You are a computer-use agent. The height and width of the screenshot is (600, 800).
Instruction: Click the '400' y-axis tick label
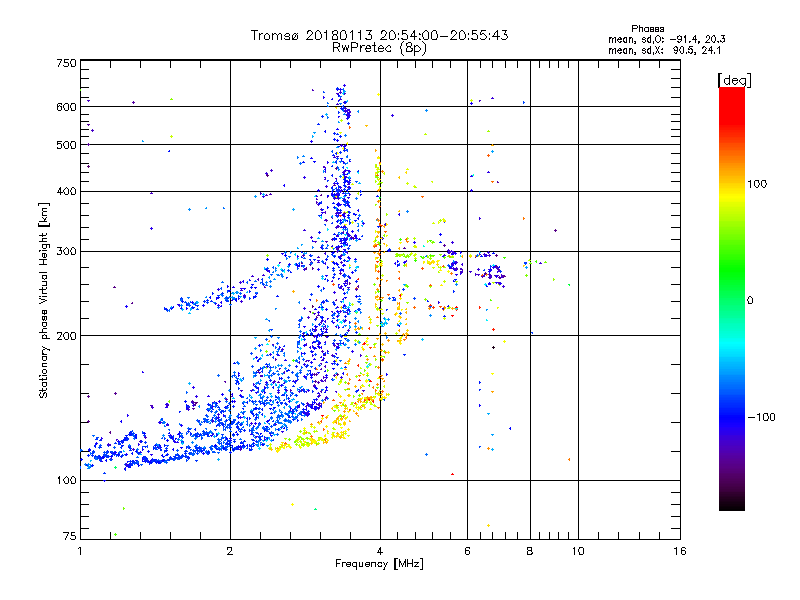pyautogui.click(x=66, y=192)
